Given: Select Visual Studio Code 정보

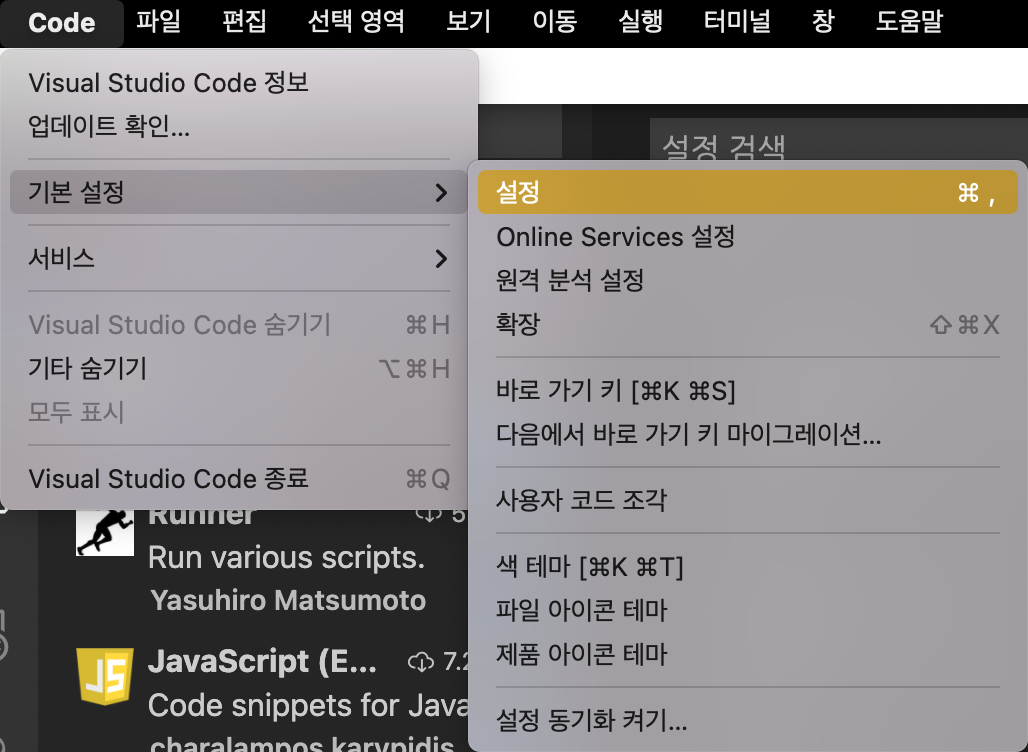Looking at the screenshot, I should pyautogui.click(x=239, y=83).
